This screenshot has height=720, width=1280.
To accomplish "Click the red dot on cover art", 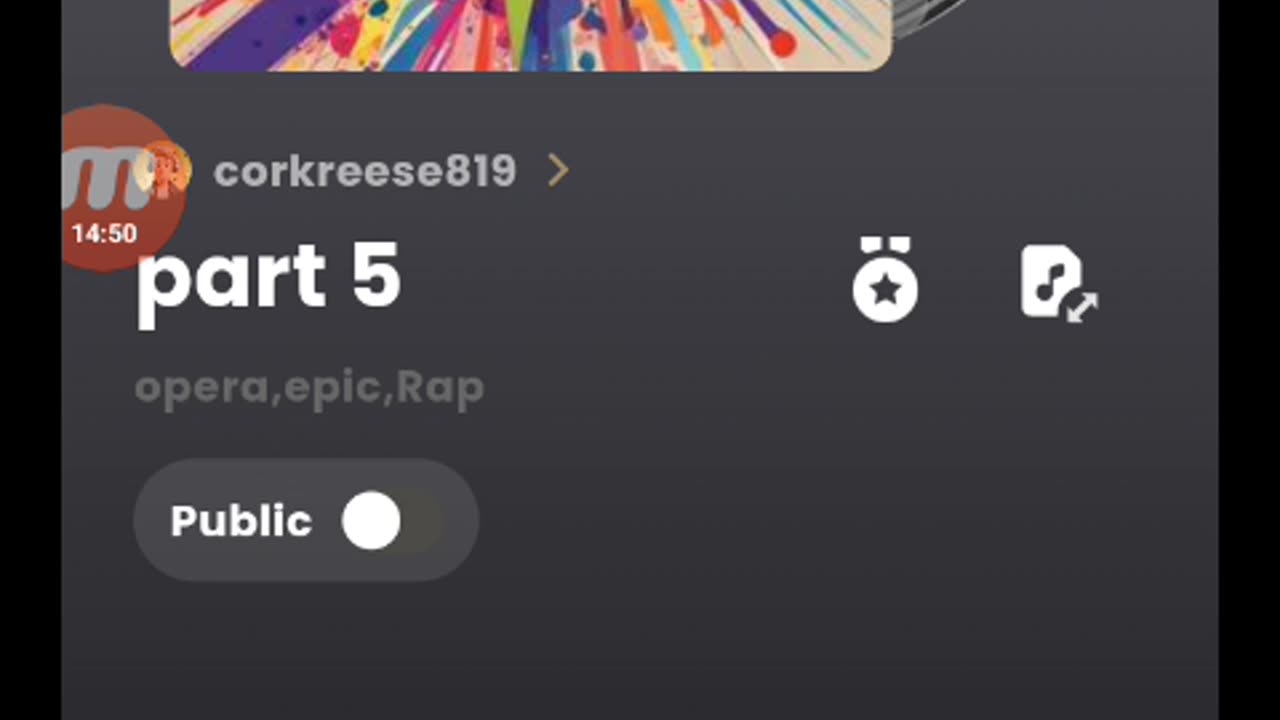I will click(782, 44).
